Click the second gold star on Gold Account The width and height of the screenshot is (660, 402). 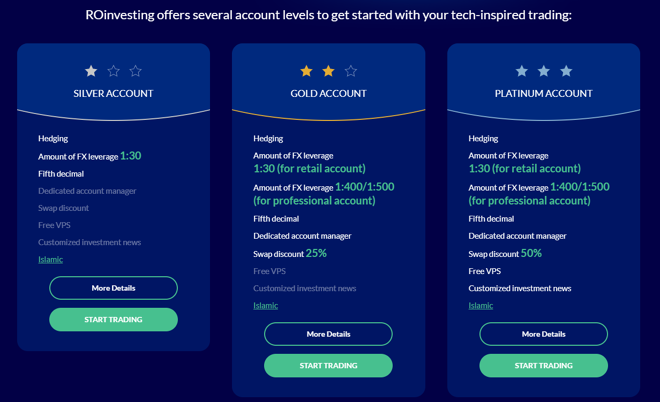[328, 71]
